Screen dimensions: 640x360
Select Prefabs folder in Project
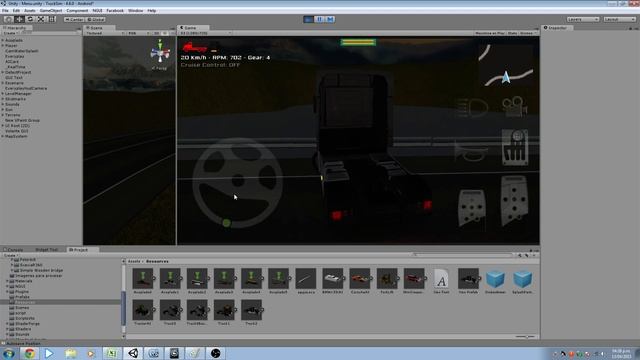pyautogui.click(x=22, y=297)
